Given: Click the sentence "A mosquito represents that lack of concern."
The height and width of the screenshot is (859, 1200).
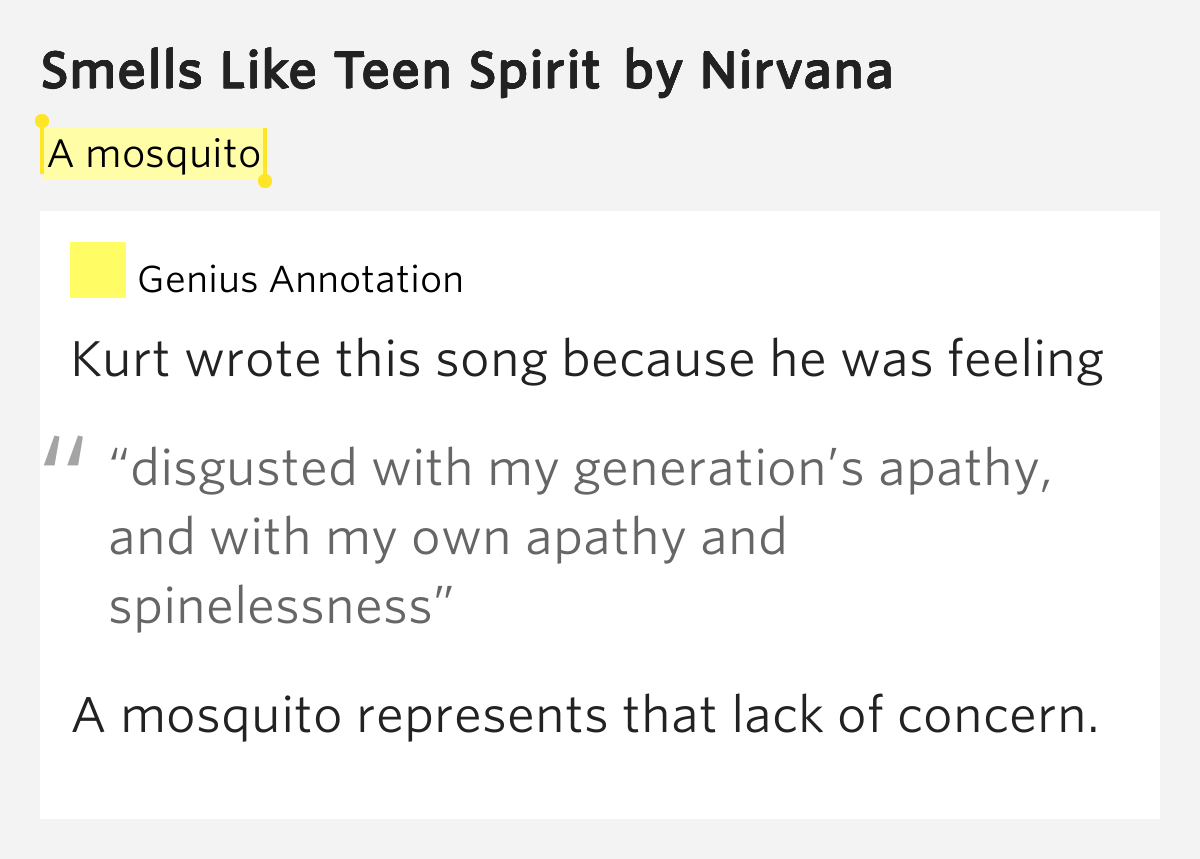Looking at the screenshot, I should coord(585,715).
